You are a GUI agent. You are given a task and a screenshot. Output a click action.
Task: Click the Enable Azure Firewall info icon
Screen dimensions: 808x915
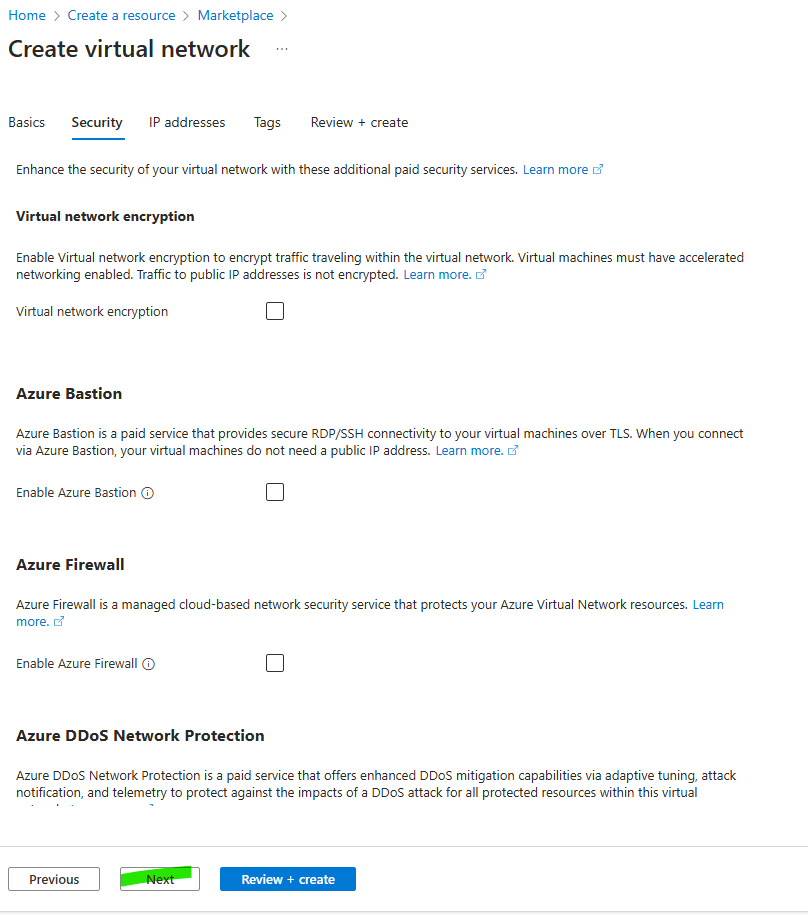coord(149,664)
